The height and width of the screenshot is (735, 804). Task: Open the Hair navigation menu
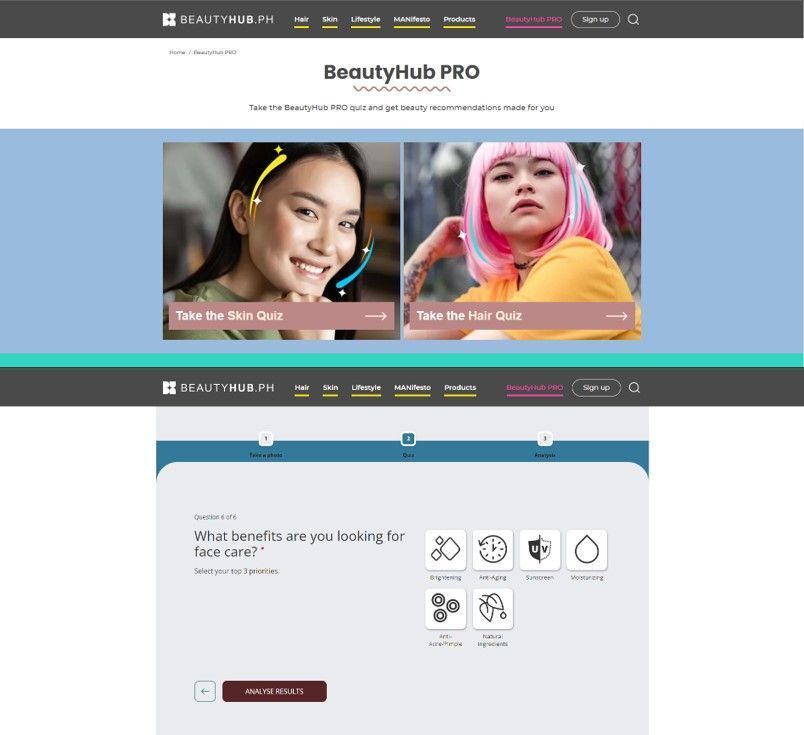point(301,19)
